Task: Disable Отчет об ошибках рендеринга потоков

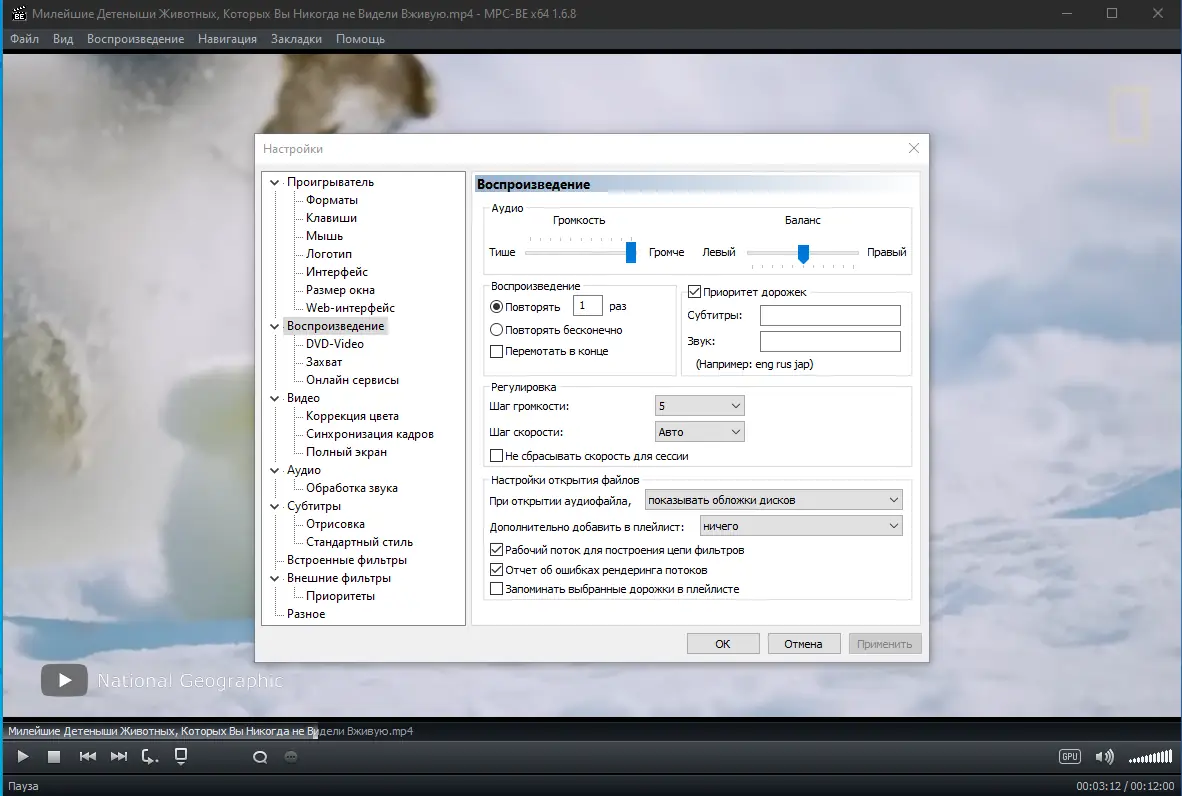Action: point(497,569)
